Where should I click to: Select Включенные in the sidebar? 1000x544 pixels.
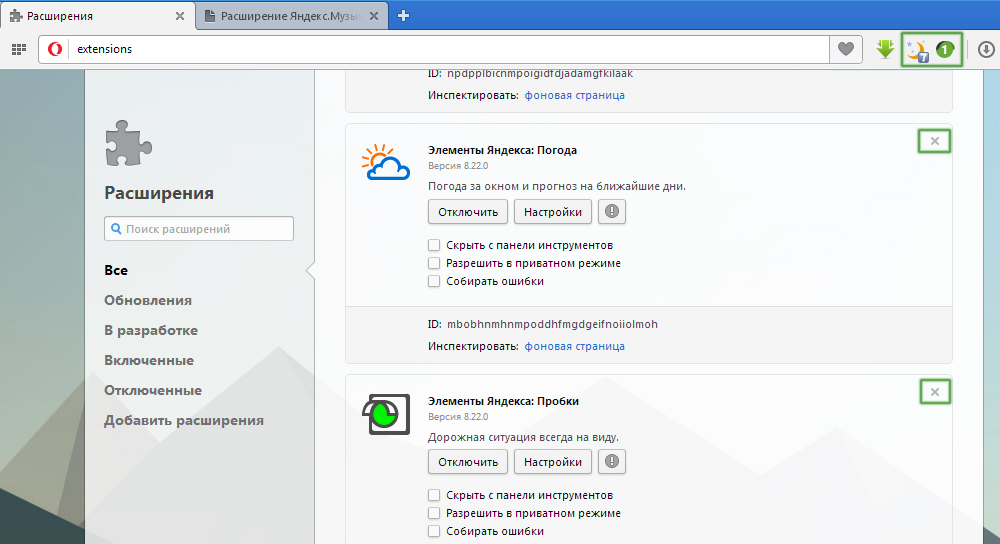[149, 360]
